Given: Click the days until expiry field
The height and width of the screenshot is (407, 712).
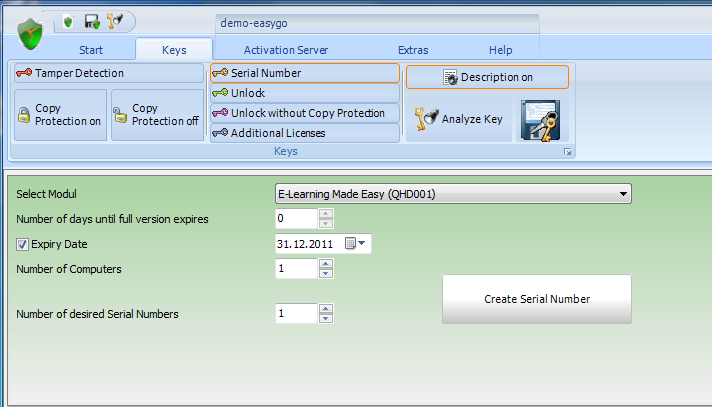Looking at the screenshot, I should coord(296,218).
